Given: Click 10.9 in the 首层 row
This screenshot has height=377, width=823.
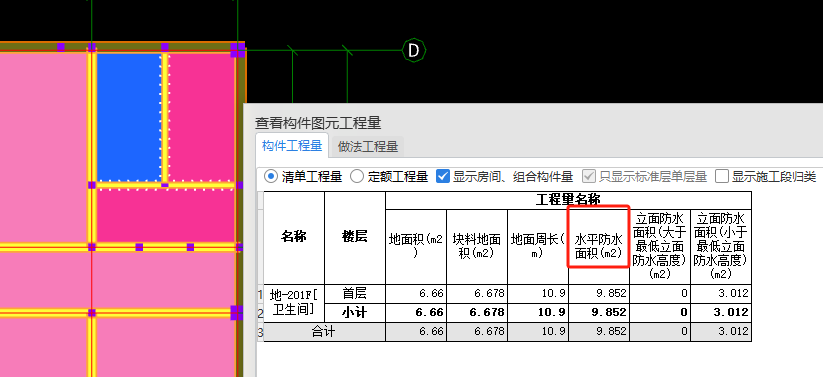Looking at the screenshot, I should tap(537, 294).
